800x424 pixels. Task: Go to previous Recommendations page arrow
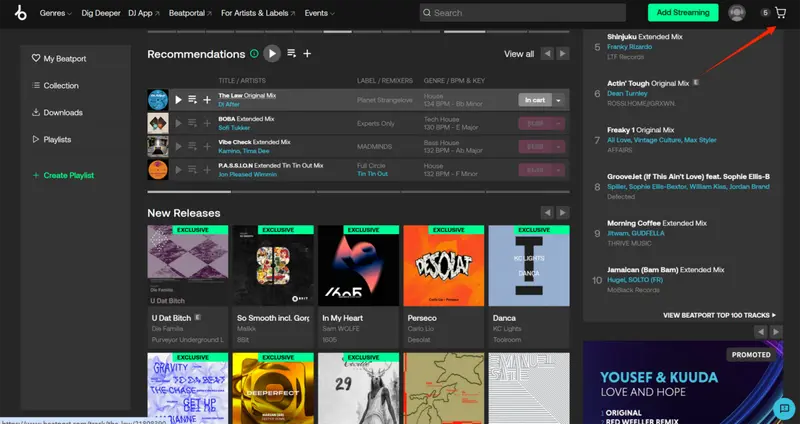pyautogui.click(x=547, y=54)
